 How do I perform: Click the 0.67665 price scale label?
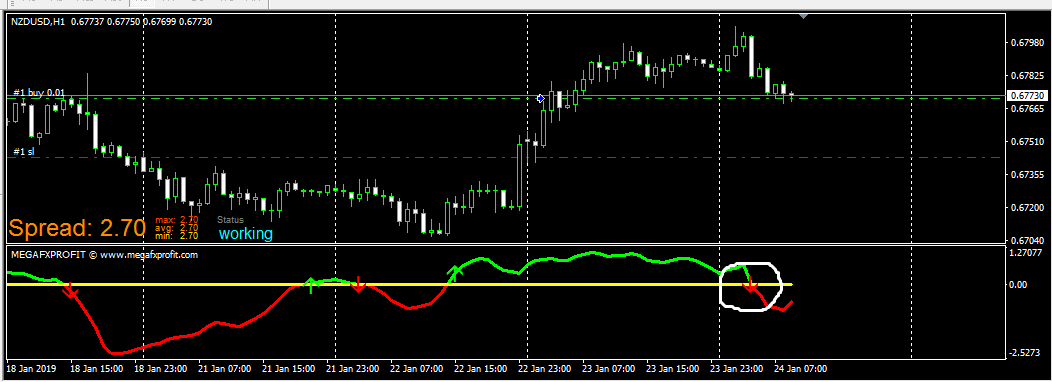point(1027,109)
